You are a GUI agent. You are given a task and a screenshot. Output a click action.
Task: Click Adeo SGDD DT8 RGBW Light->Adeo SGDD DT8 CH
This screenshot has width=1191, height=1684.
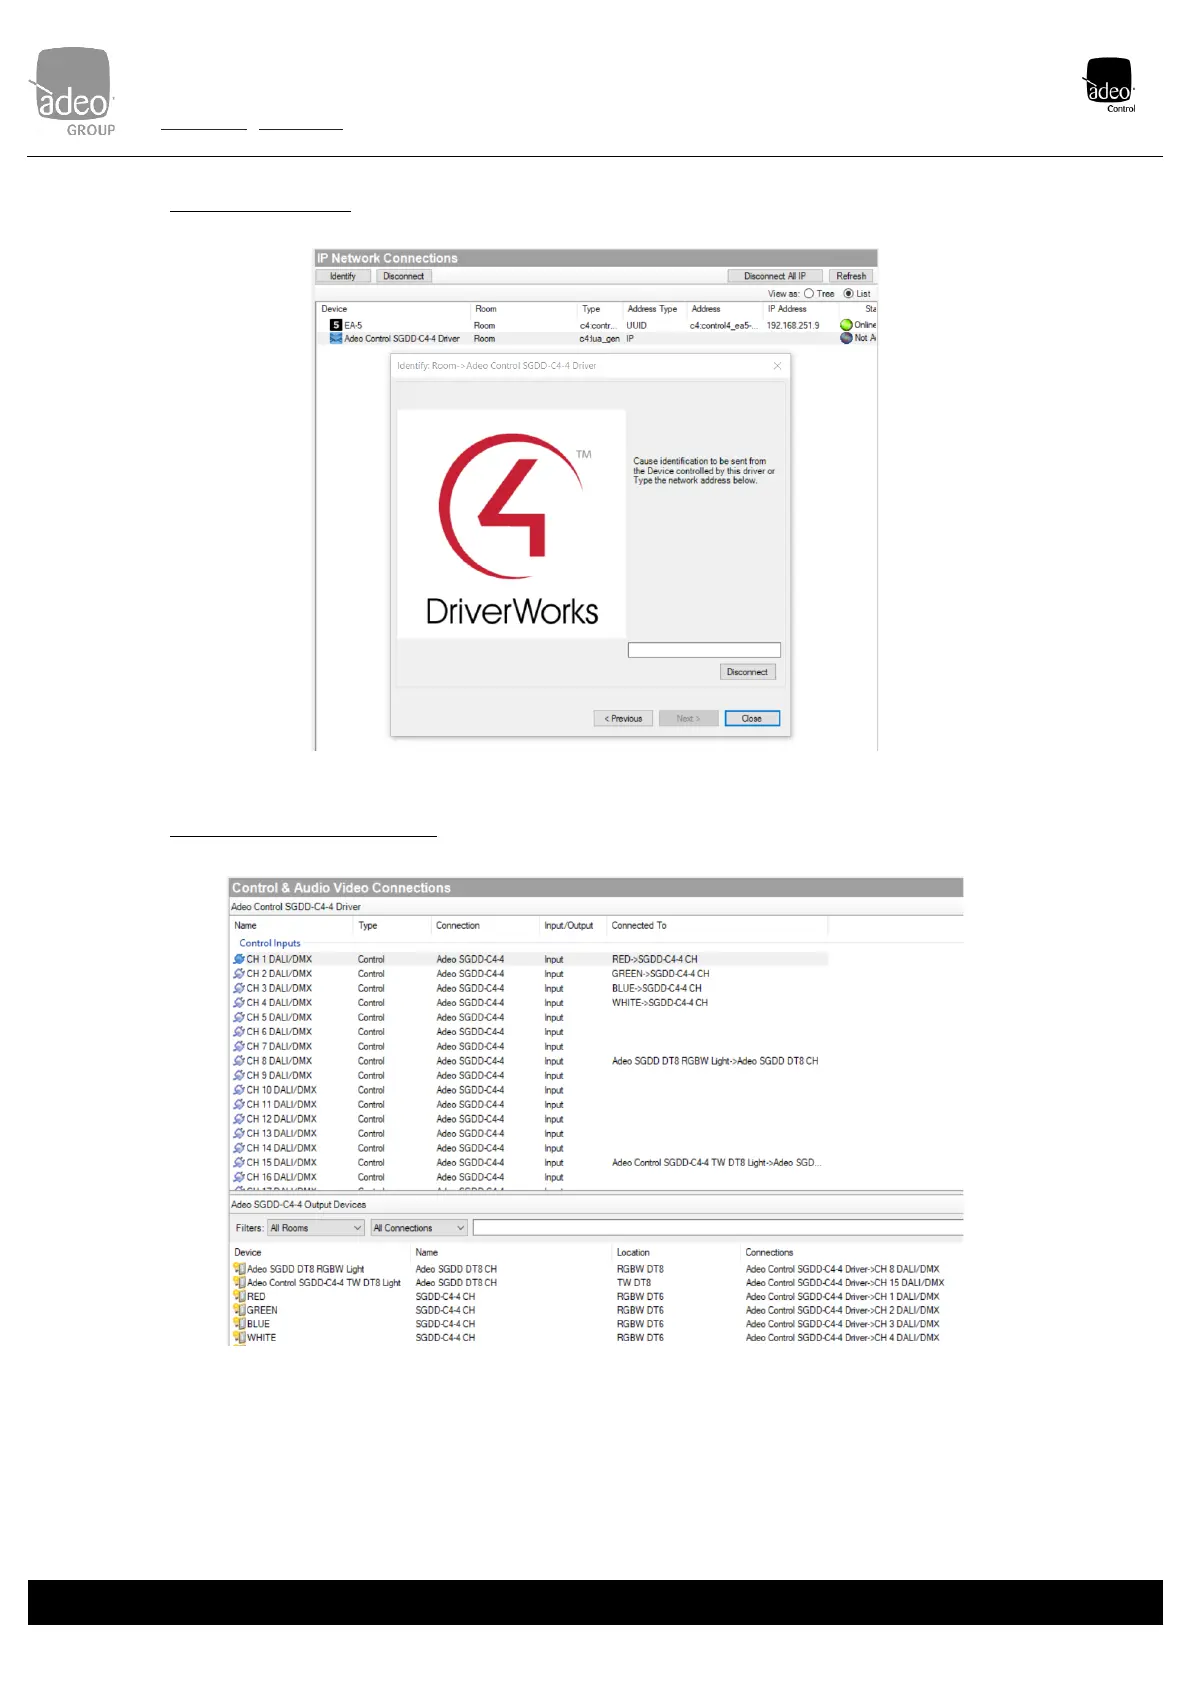click(715, 1061)
